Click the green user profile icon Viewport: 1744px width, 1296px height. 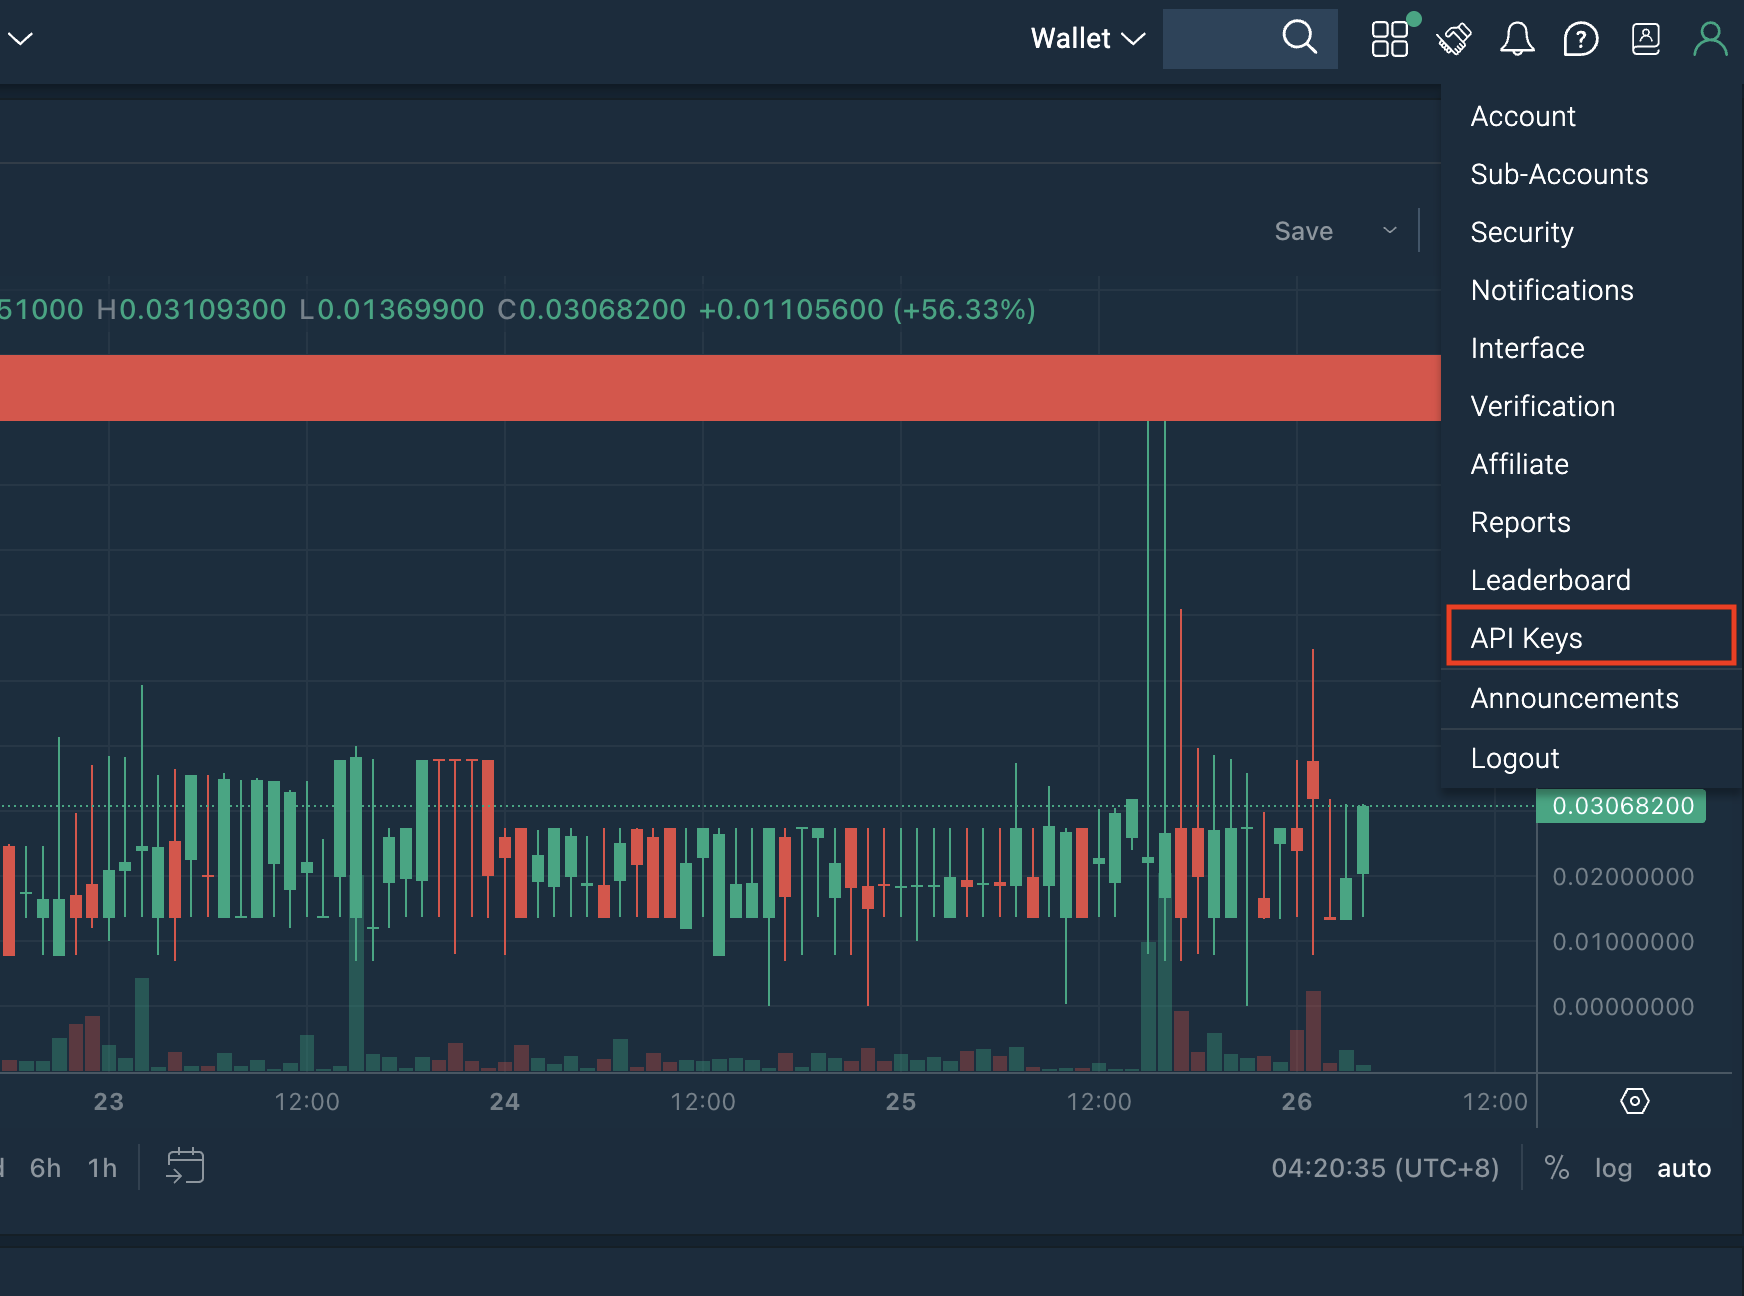pos(1710,39)
